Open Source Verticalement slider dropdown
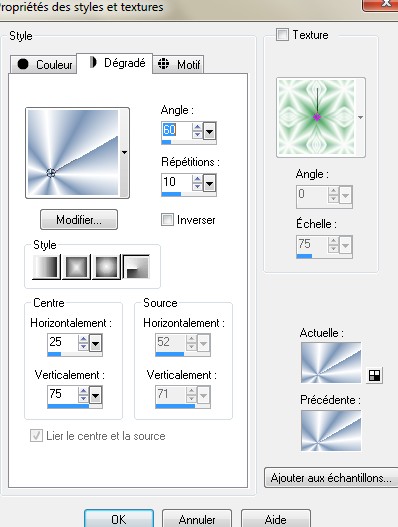Image resolution: width=398 pixels, height=527 pixels. point(203,396)
